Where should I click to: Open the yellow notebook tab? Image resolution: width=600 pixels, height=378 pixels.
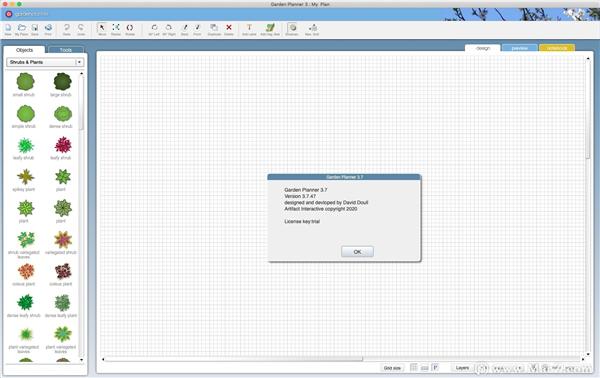[557, 48]
